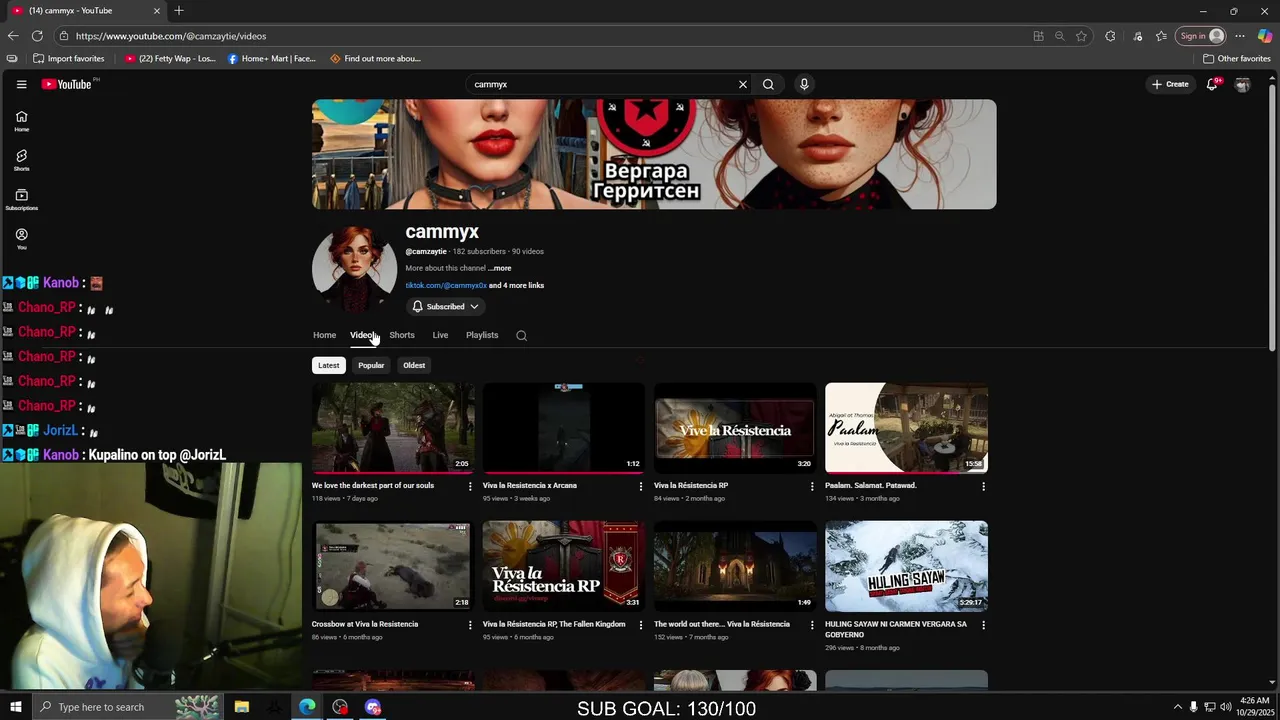Click the search magnifier button

[768, 84]
